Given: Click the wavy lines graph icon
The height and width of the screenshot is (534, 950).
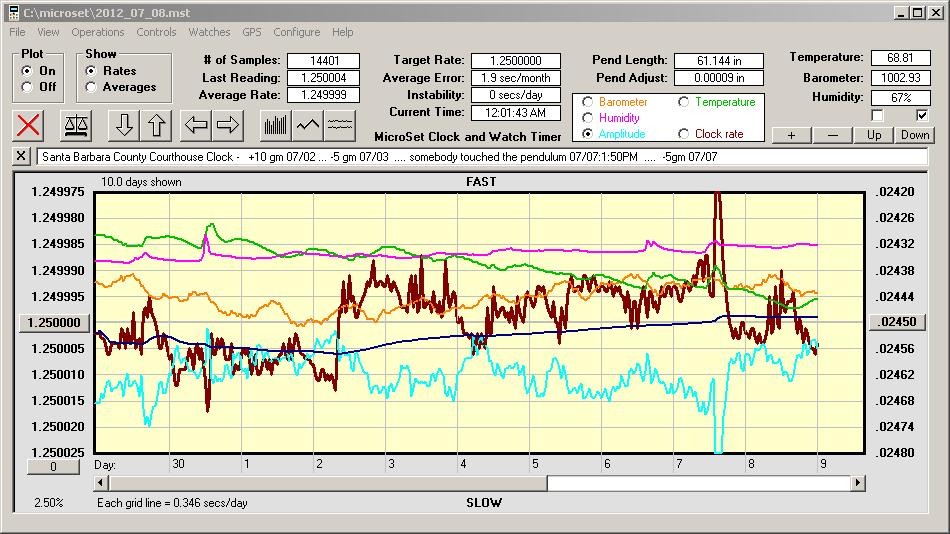Looking at the screenshot, I should 341,126.
